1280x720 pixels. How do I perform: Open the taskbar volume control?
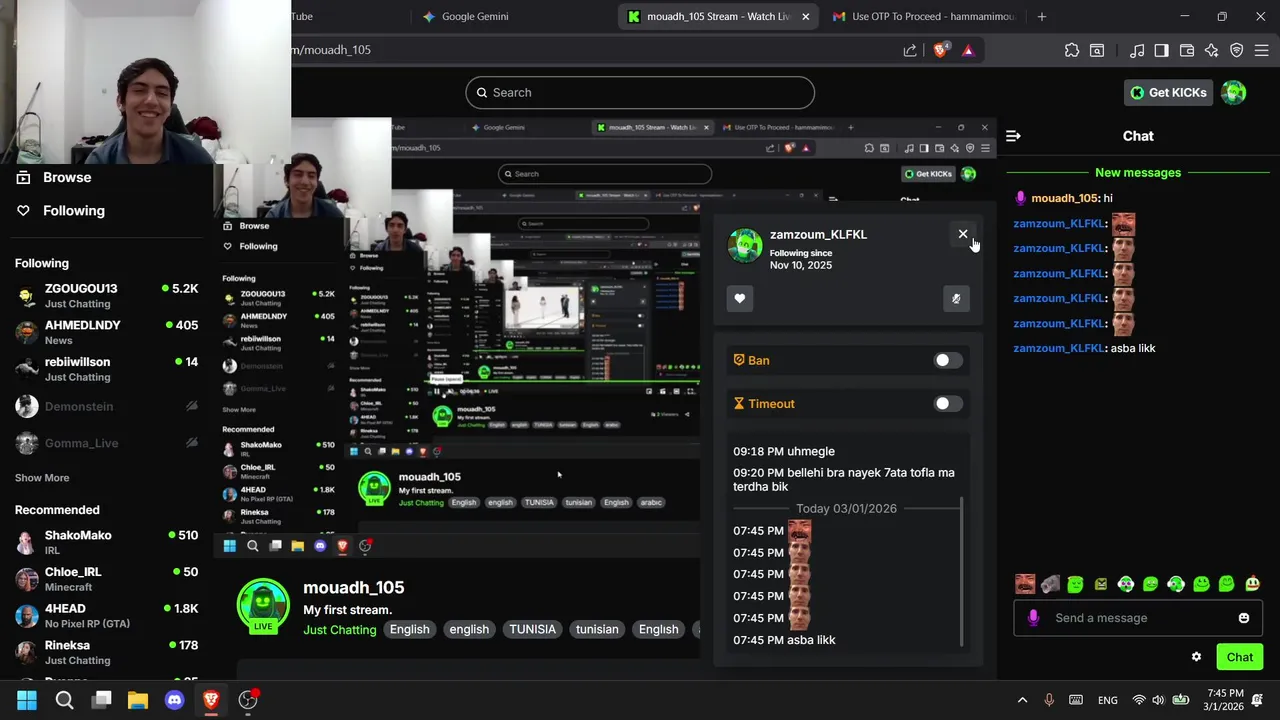click(1158, 700)
